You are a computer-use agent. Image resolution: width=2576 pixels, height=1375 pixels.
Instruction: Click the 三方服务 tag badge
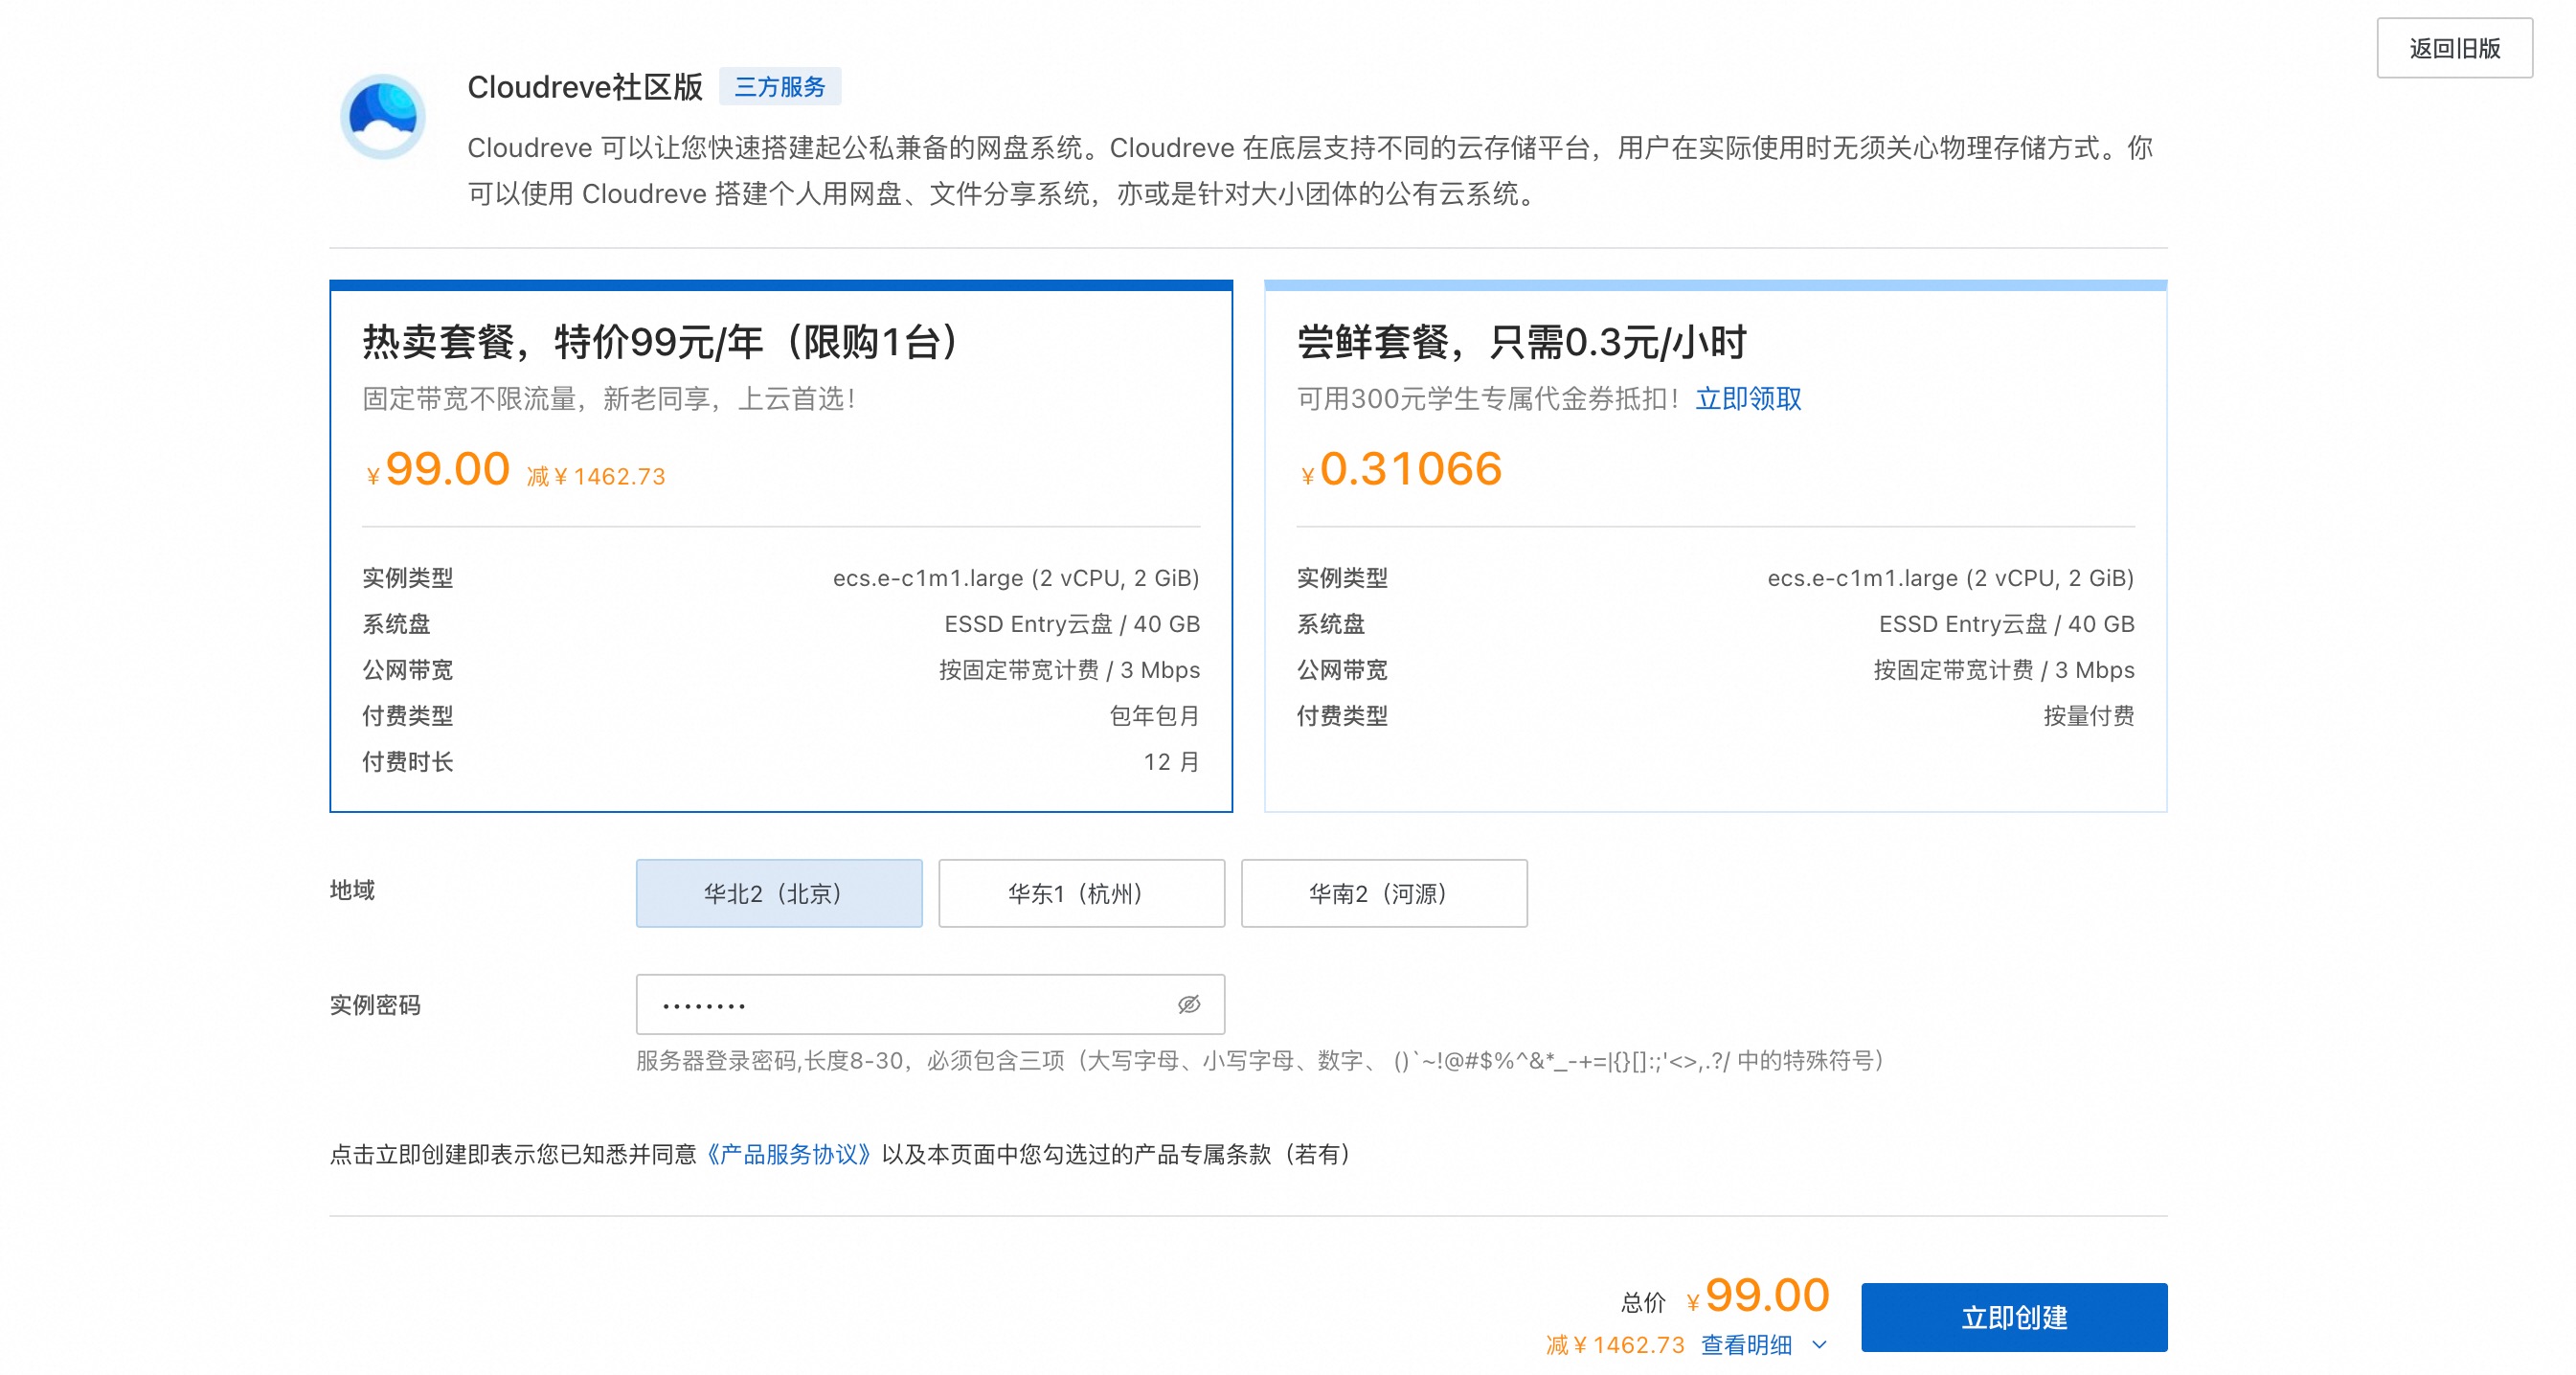[x=779, y=87]
